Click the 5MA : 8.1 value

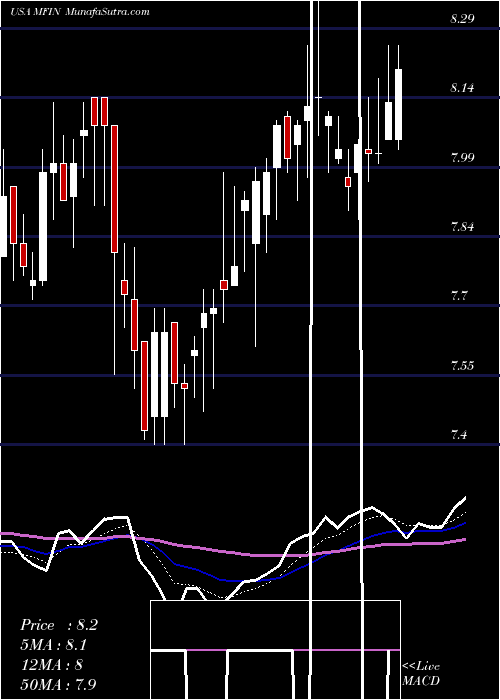(54, 645)
